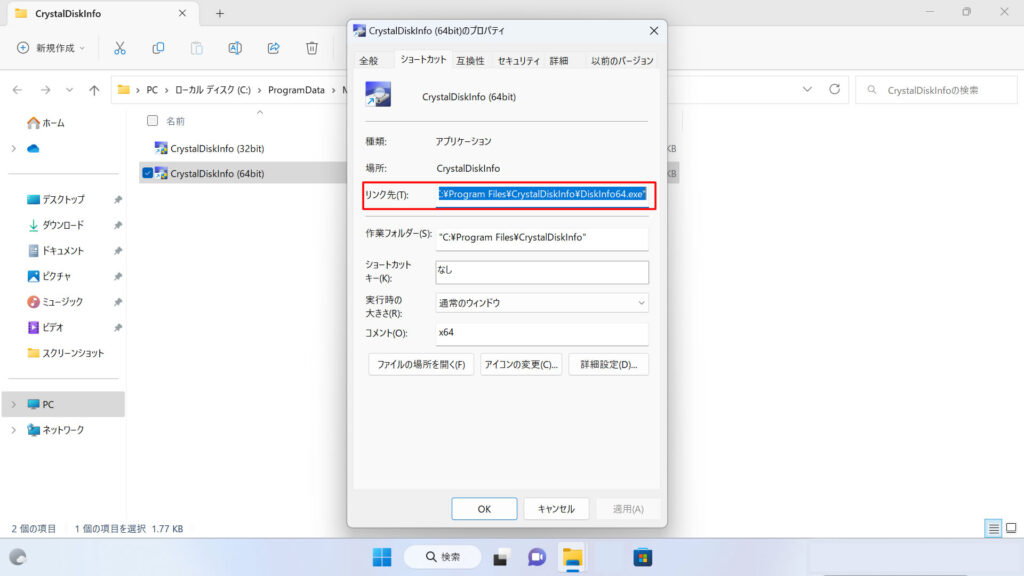The height and width of the screenshot is (576, 1024).
Task: Click the weather widget icon on taskbar
Action: pyautogui.click(x=18, y=557)
